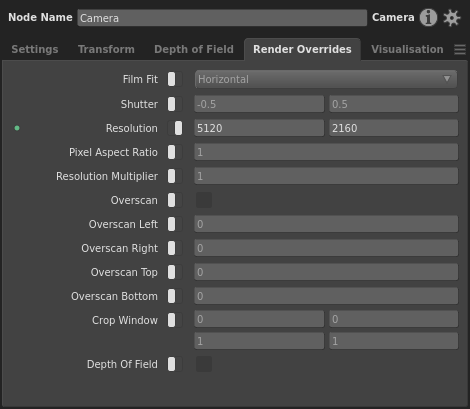470x409 pixels.
Task: Click the Crop Window label
Action: click(x=125, y=320)
